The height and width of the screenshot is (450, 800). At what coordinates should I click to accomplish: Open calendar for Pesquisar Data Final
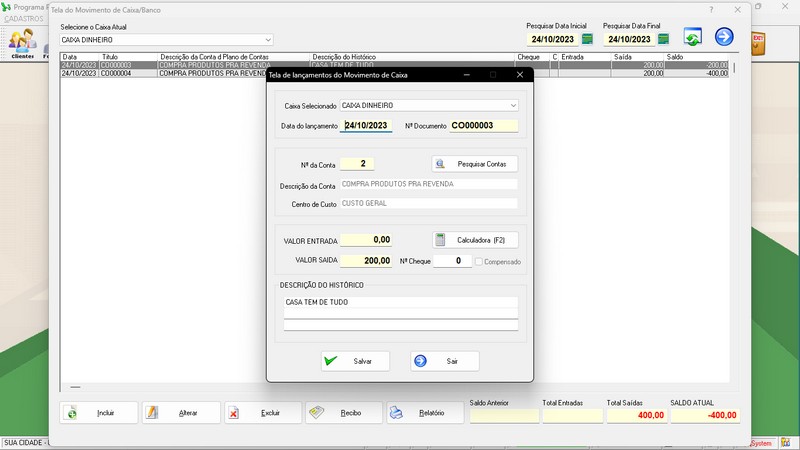[x=663, y=40]
